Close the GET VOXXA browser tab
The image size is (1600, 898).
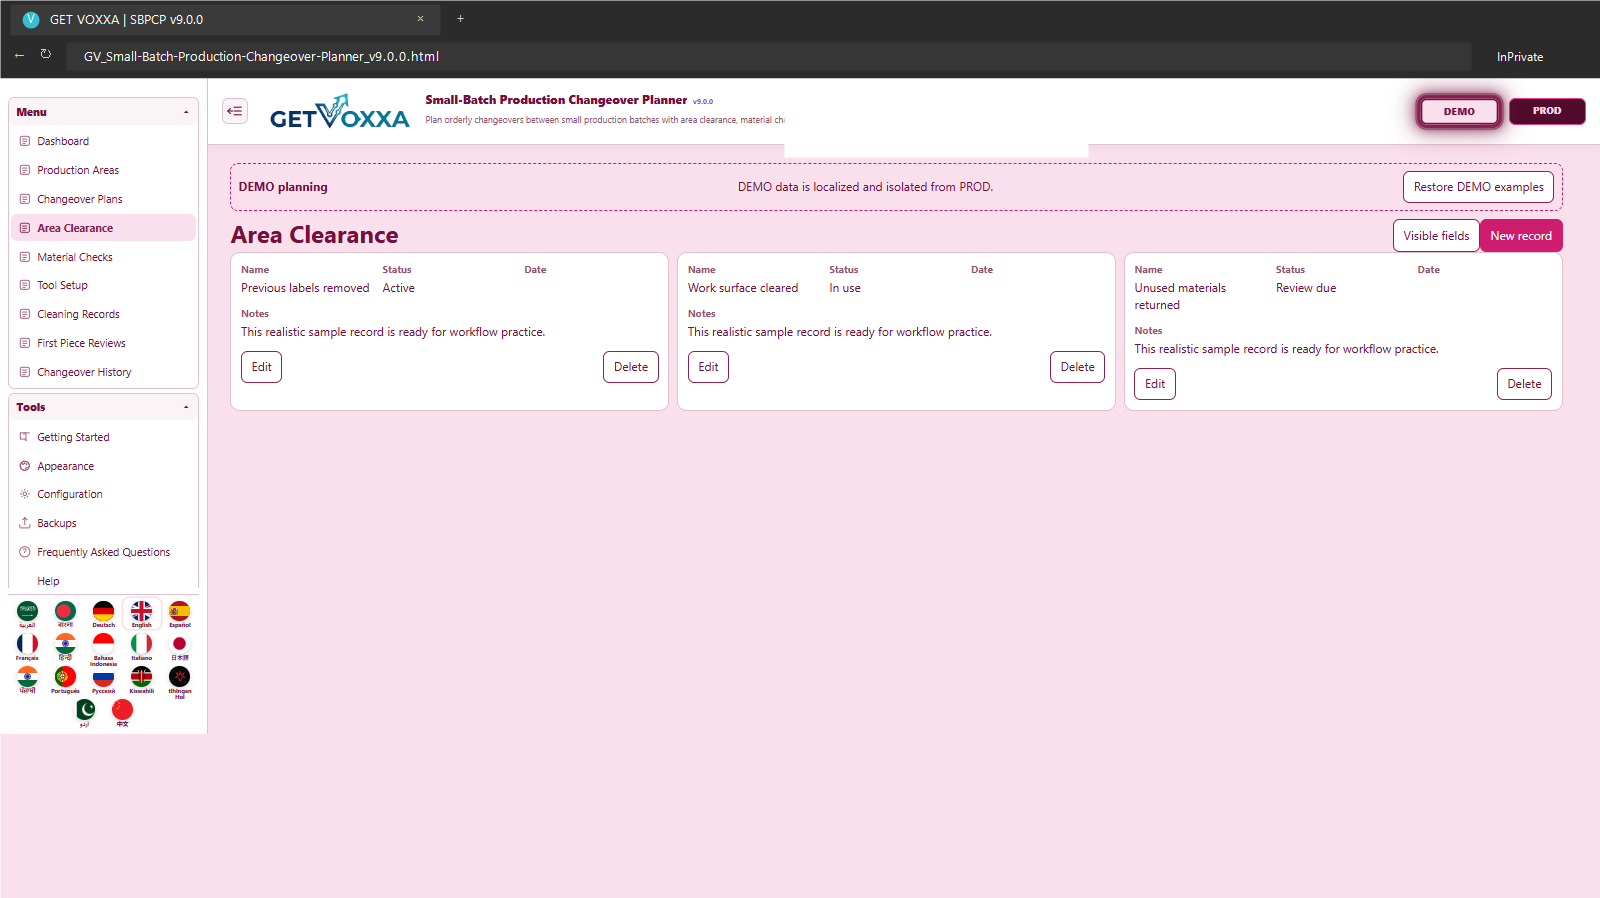pyautogui.click(x=420, y=19)
